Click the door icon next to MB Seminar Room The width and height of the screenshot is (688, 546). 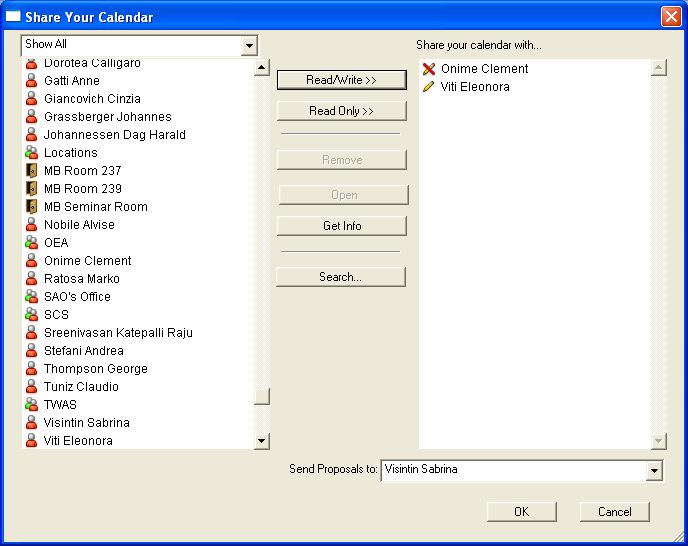tap(31, 207)
